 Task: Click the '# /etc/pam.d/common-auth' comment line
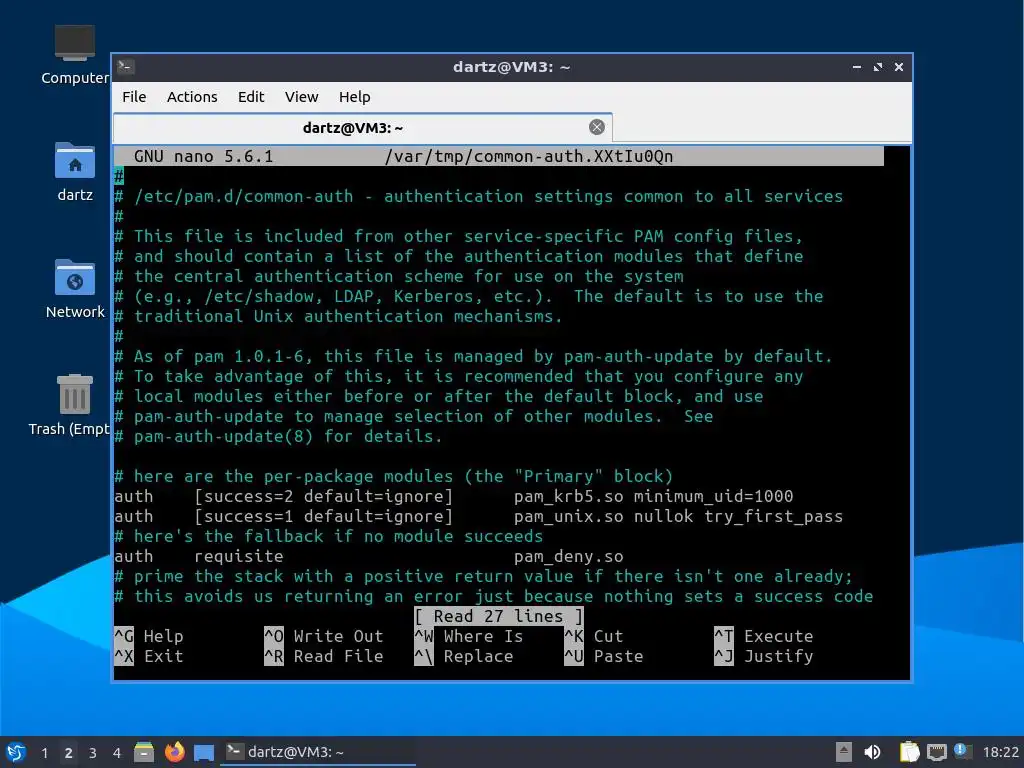point(479,197)
